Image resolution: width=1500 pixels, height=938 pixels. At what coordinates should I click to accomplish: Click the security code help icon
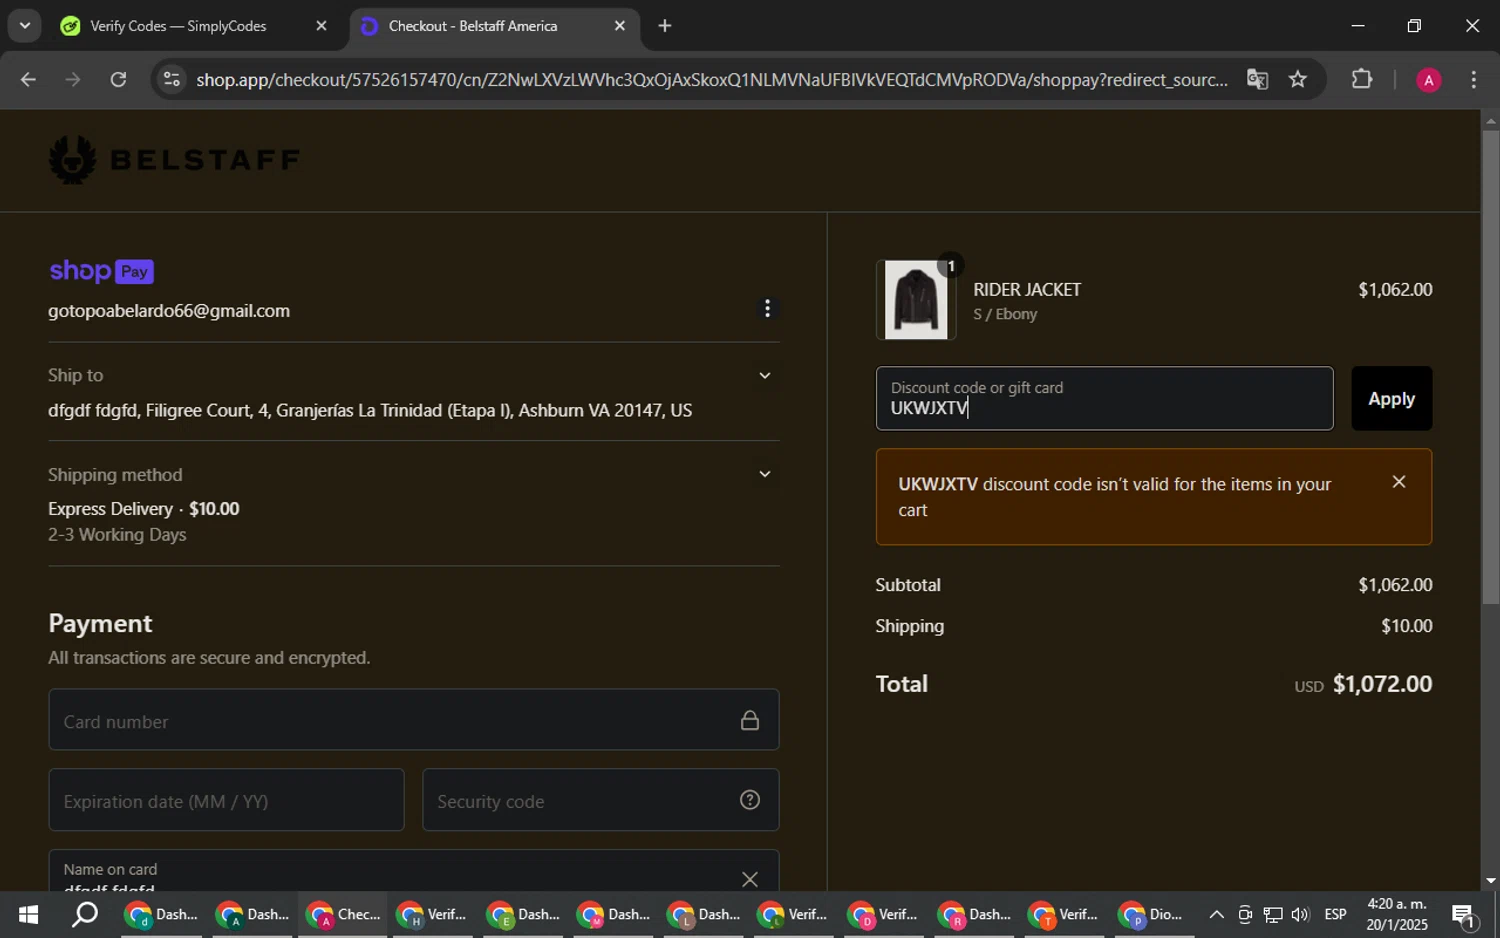(x=750, y=800)
